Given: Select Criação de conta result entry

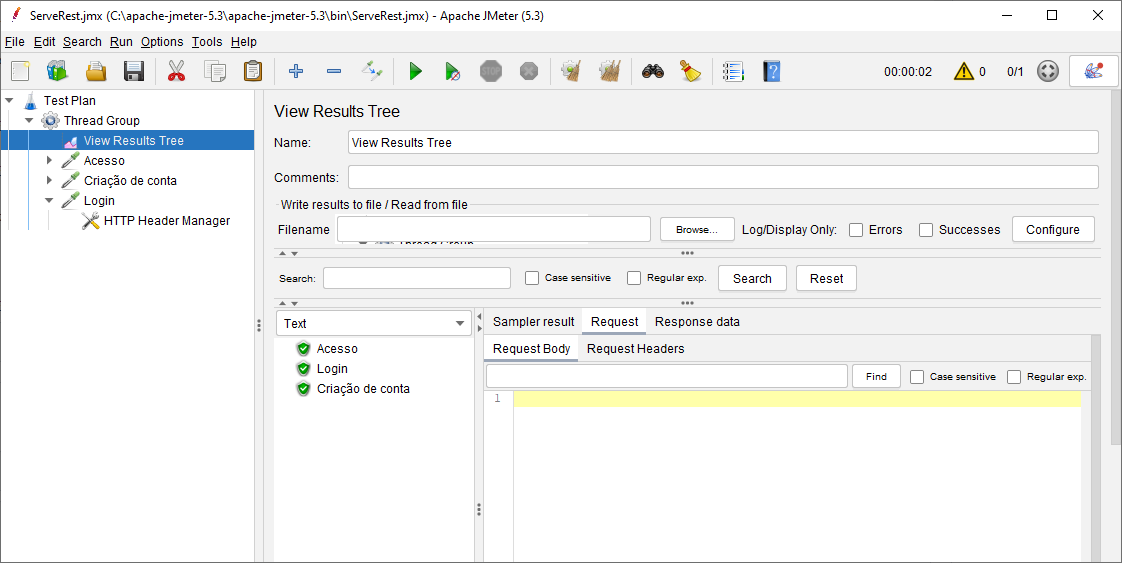Looking at the screenshot, I should [x=363, y=388].
